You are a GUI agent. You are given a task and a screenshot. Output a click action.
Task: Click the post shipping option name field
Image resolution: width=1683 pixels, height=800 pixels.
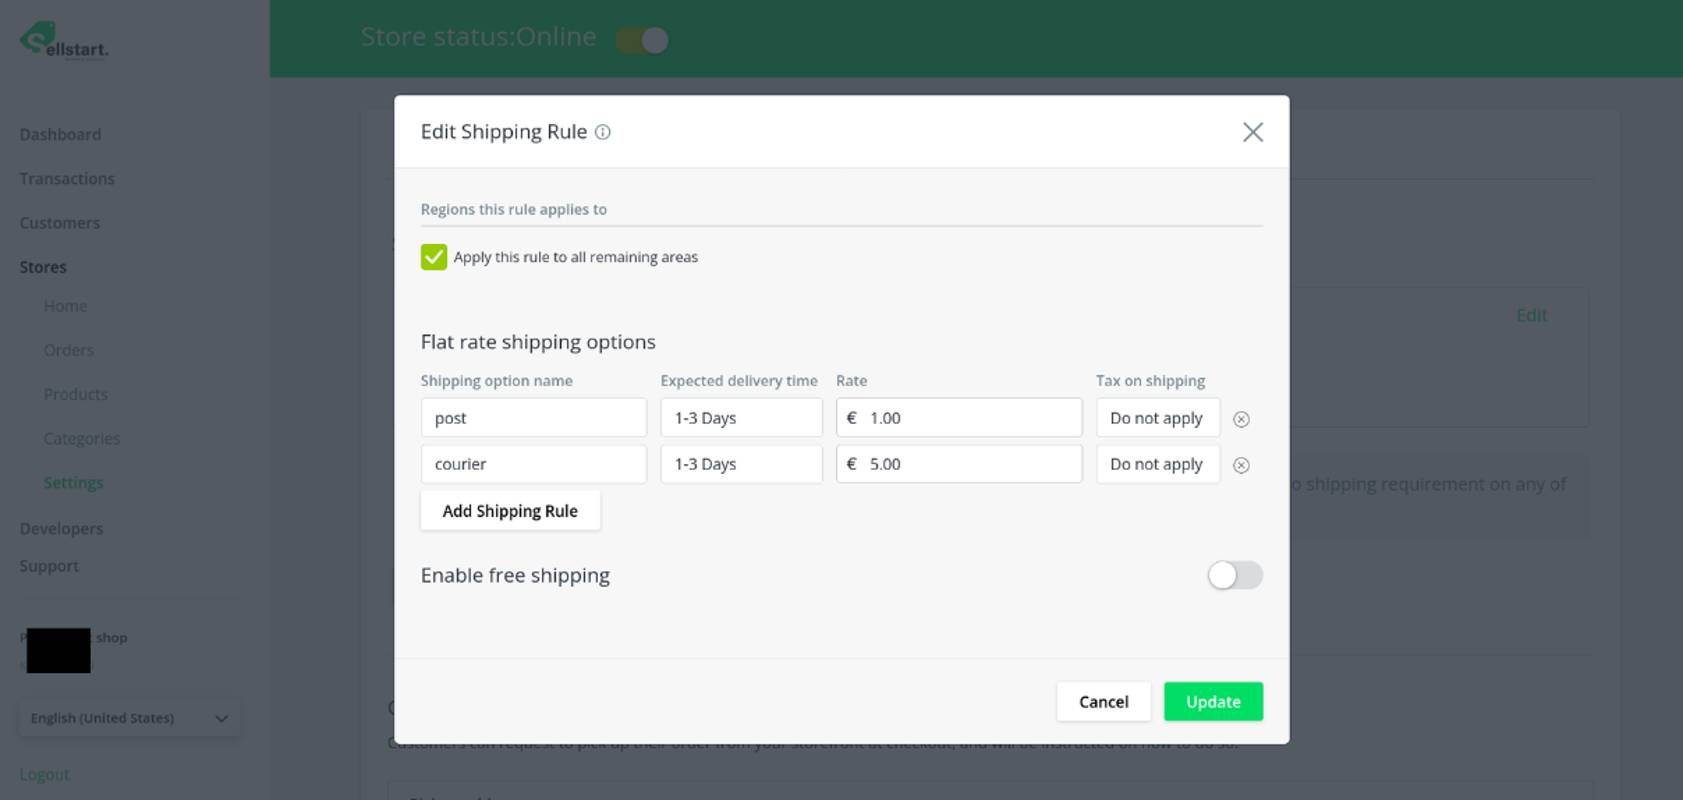(533, 418)
